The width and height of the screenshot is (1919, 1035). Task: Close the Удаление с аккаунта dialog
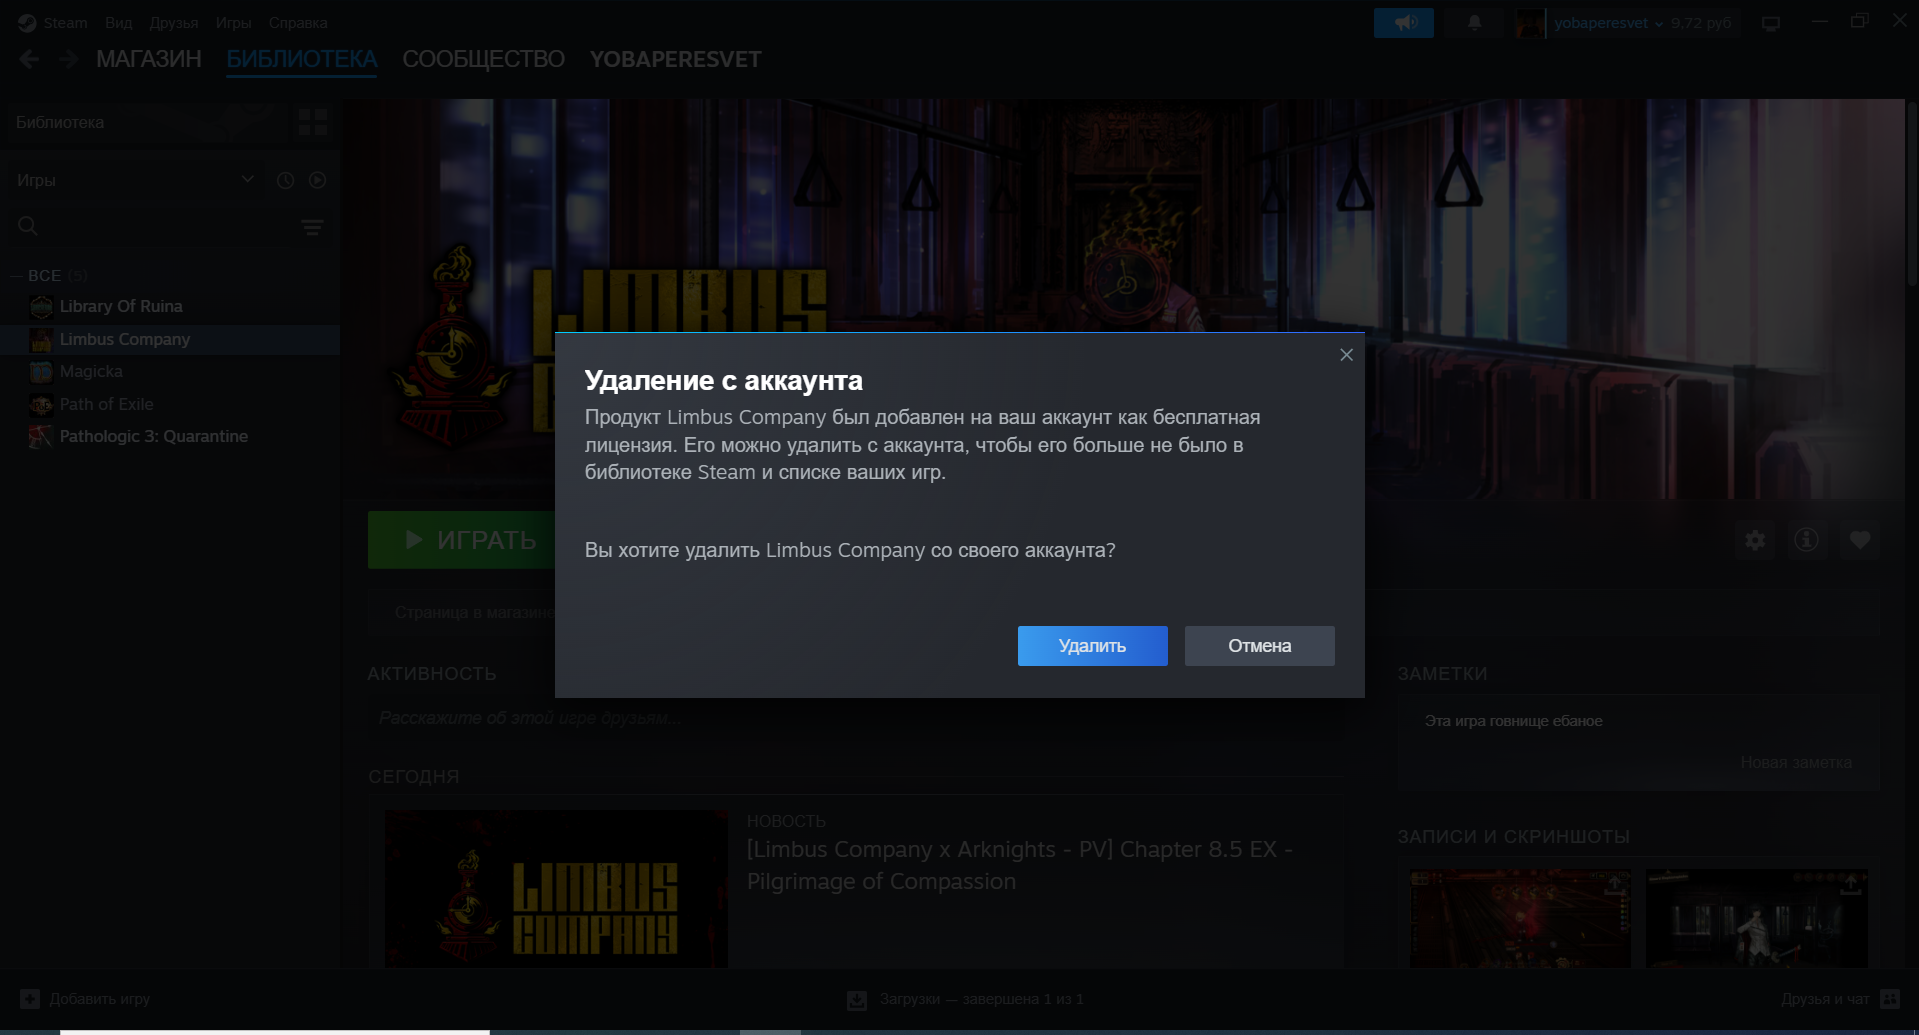tap(1346, 355)
